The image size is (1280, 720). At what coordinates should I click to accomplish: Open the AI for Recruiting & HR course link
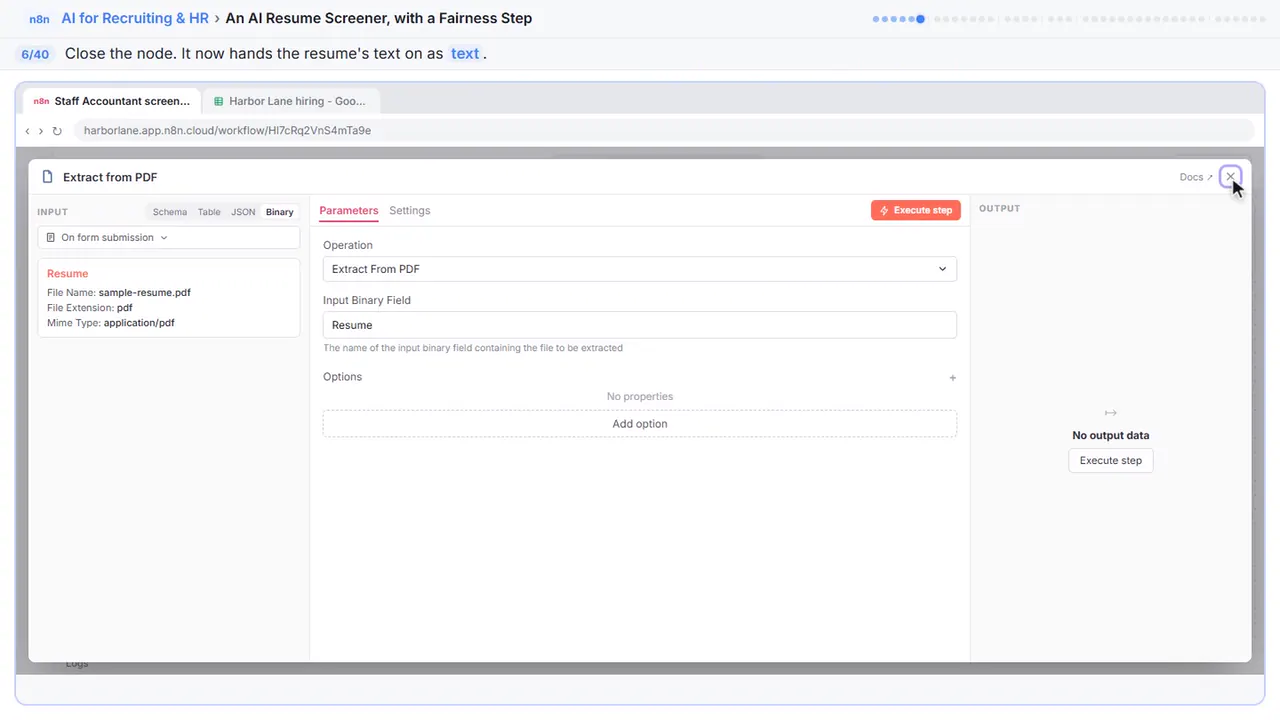135,18
